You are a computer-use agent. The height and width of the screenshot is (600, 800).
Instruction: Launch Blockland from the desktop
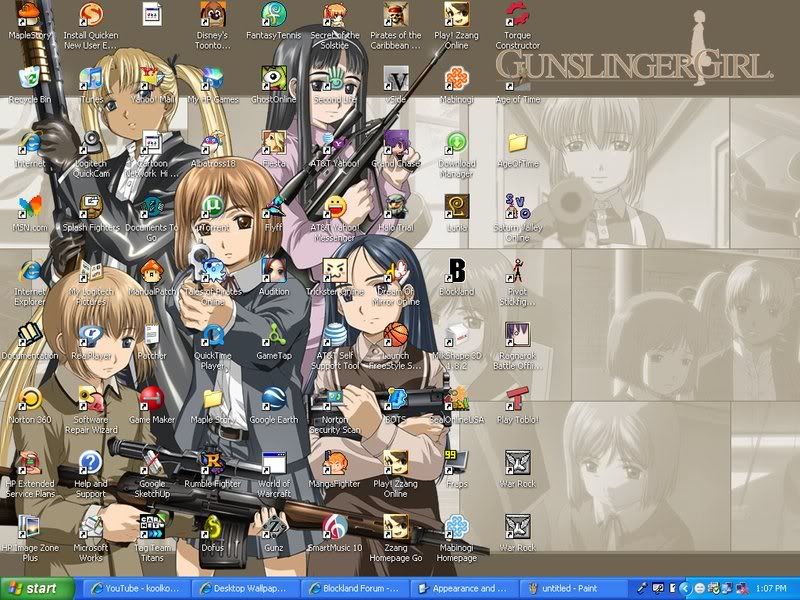point(457,270)
